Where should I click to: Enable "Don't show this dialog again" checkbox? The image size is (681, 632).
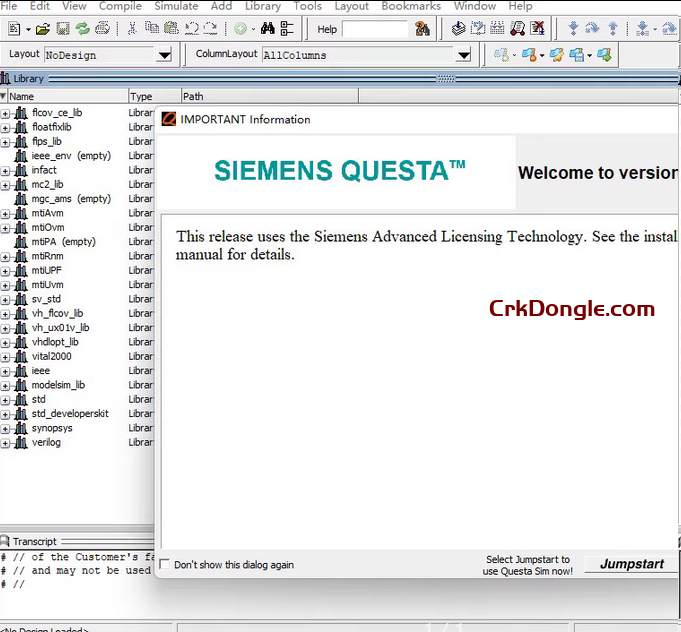coord(165,565)
